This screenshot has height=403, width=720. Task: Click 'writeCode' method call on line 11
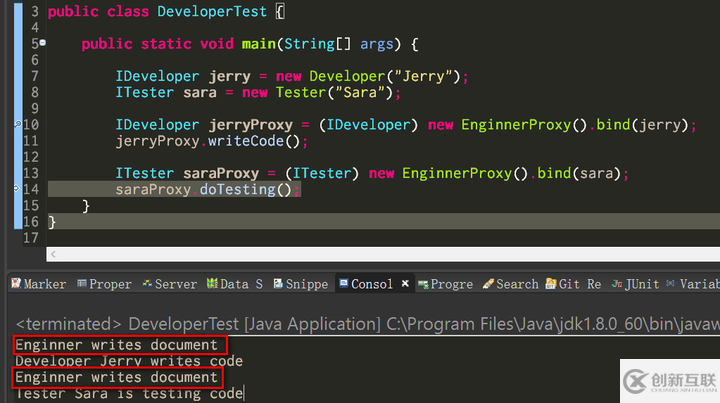(x=246, y=141)
